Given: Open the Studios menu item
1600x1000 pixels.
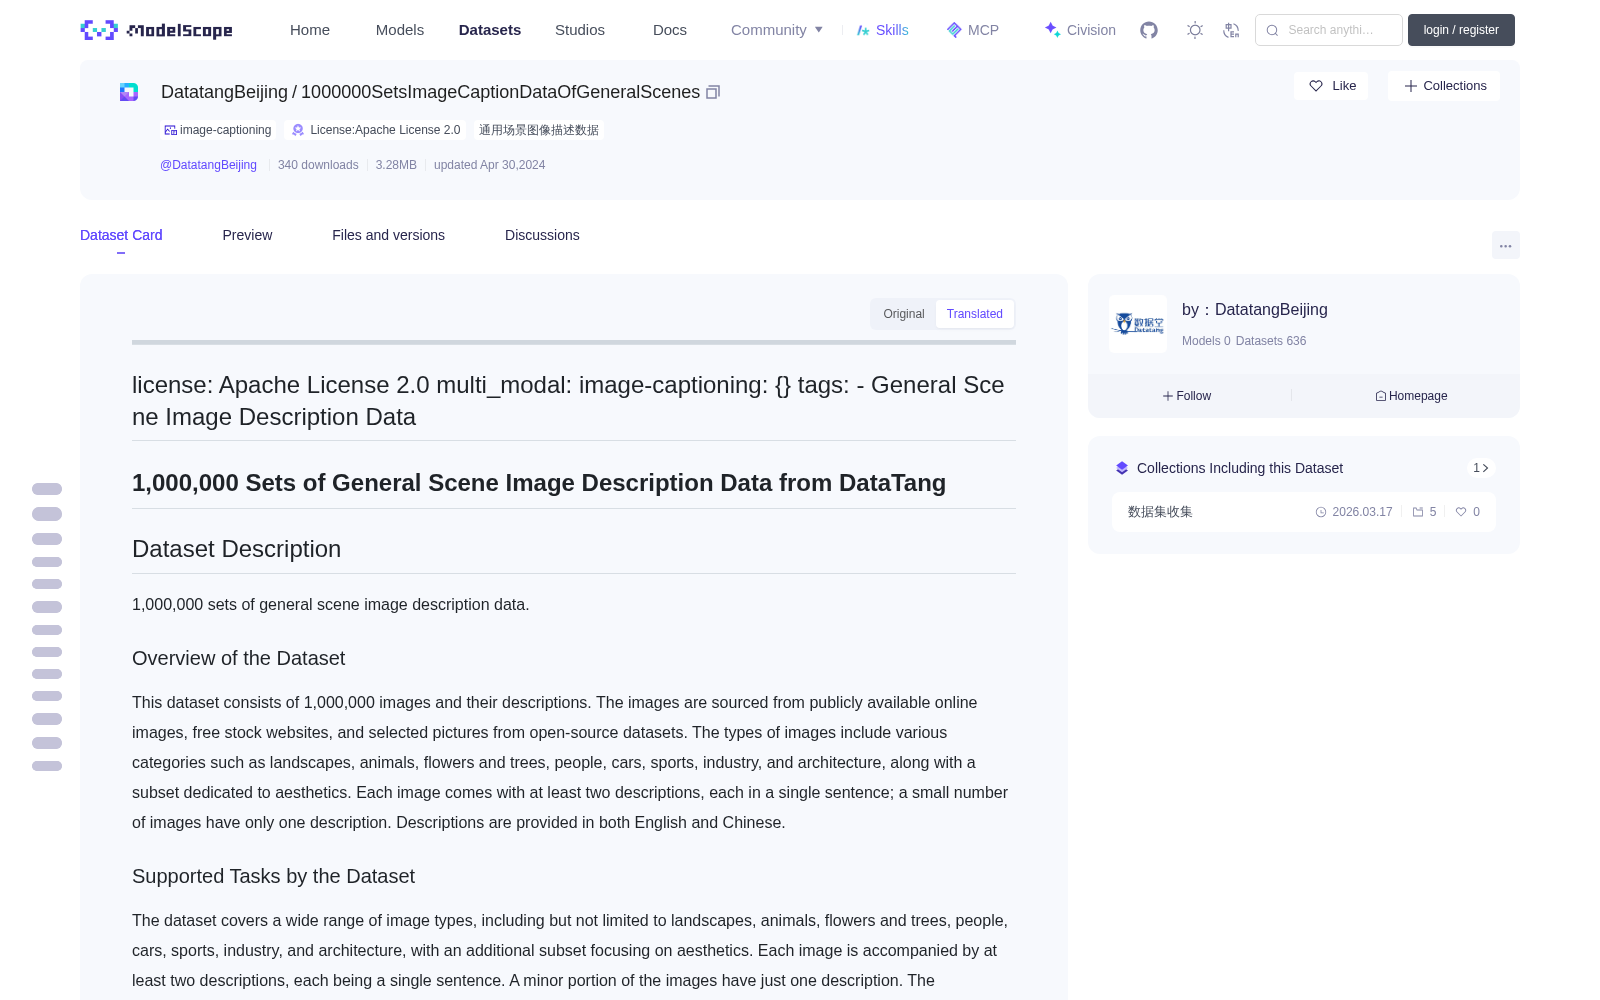Looking at the screenshot, I should tap(580, 30).
